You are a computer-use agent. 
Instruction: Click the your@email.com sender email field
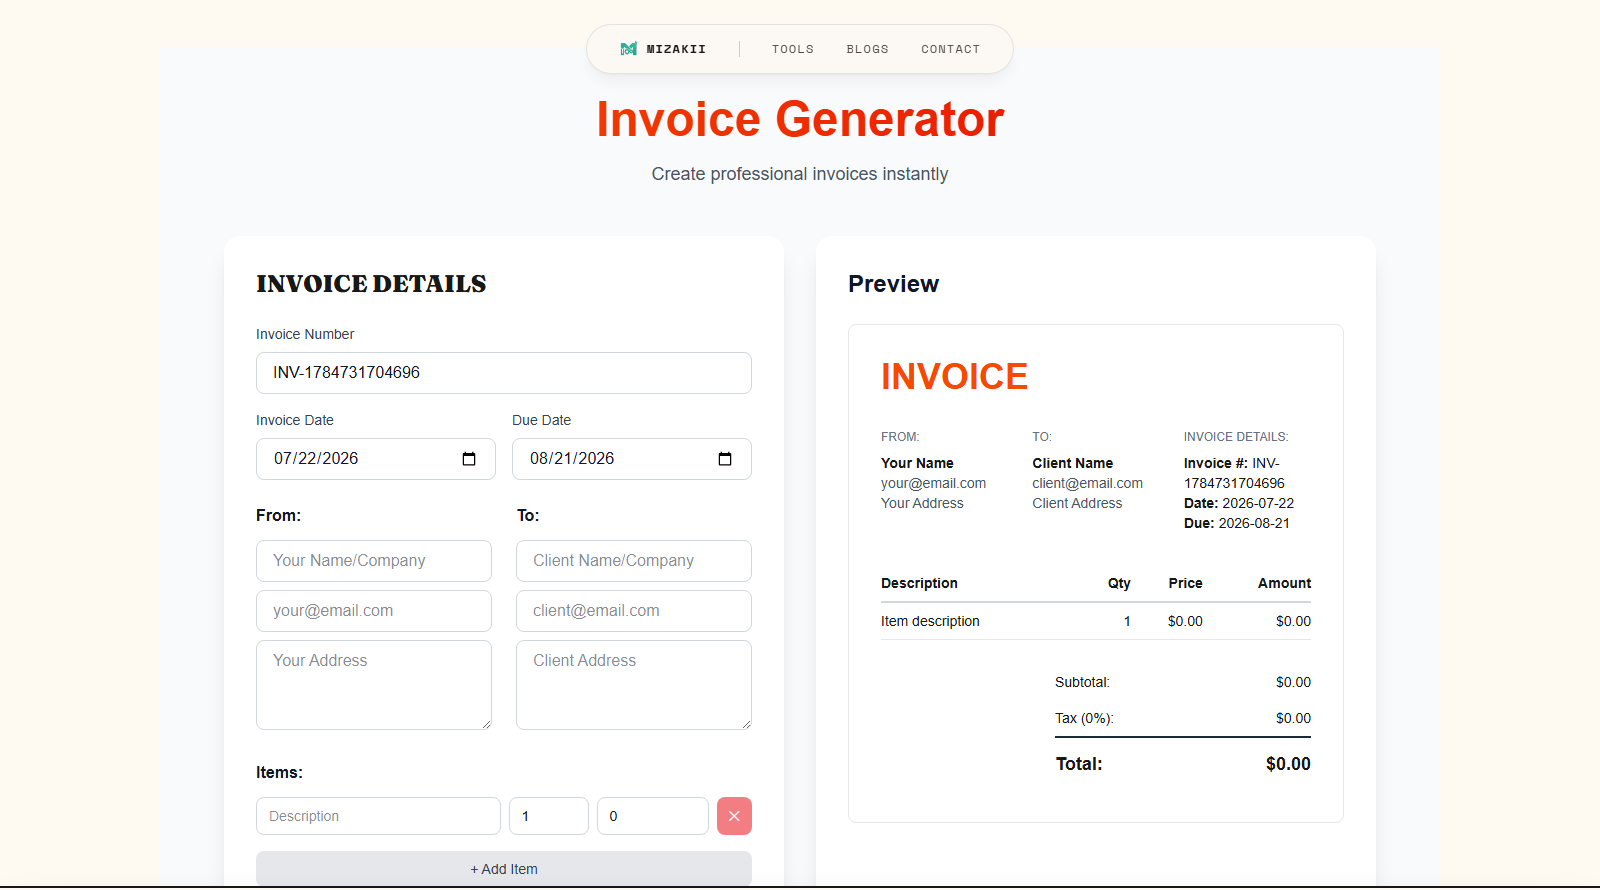(374, 611)
